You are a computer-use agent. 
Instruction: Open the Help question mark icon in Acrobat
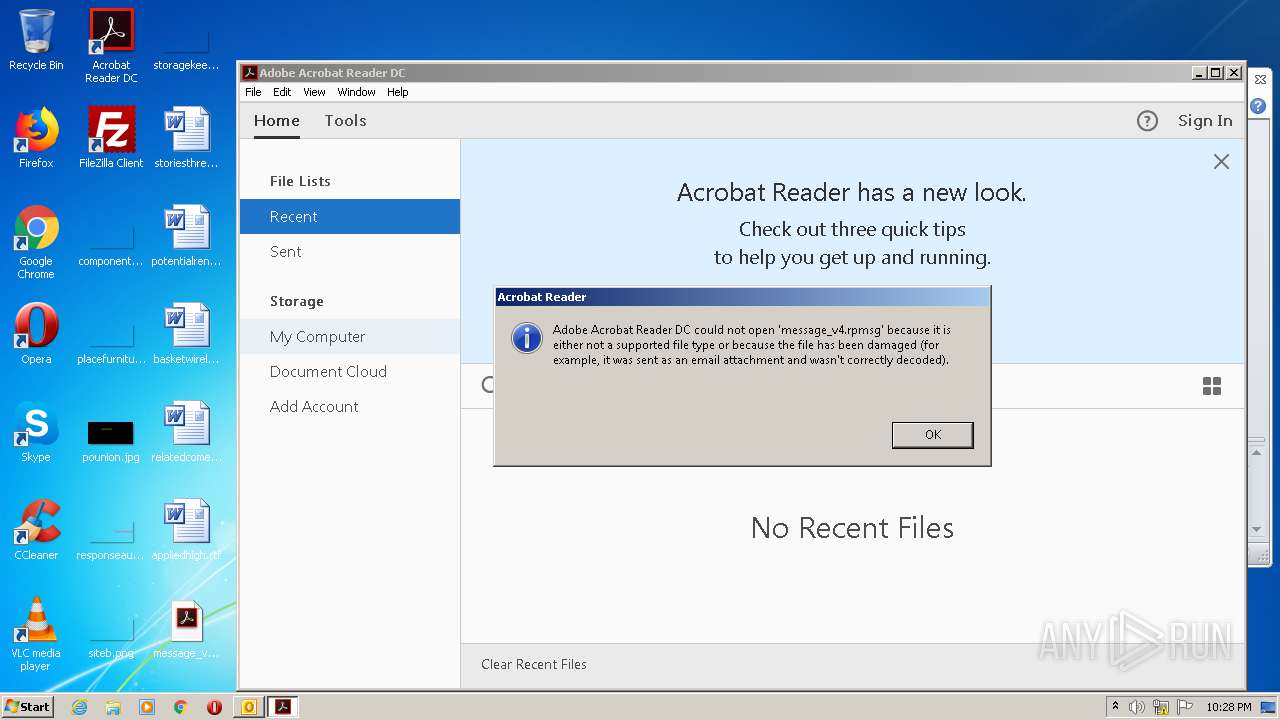[1147, 121]
